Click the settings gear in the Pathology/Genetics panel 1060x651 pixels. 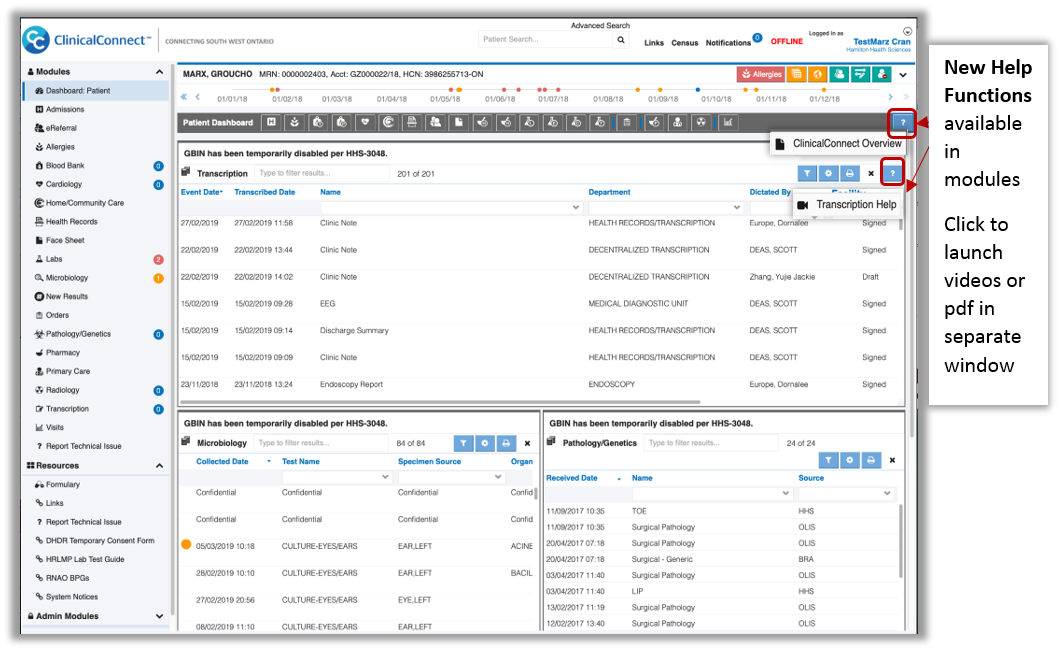[x=850, y=460]
